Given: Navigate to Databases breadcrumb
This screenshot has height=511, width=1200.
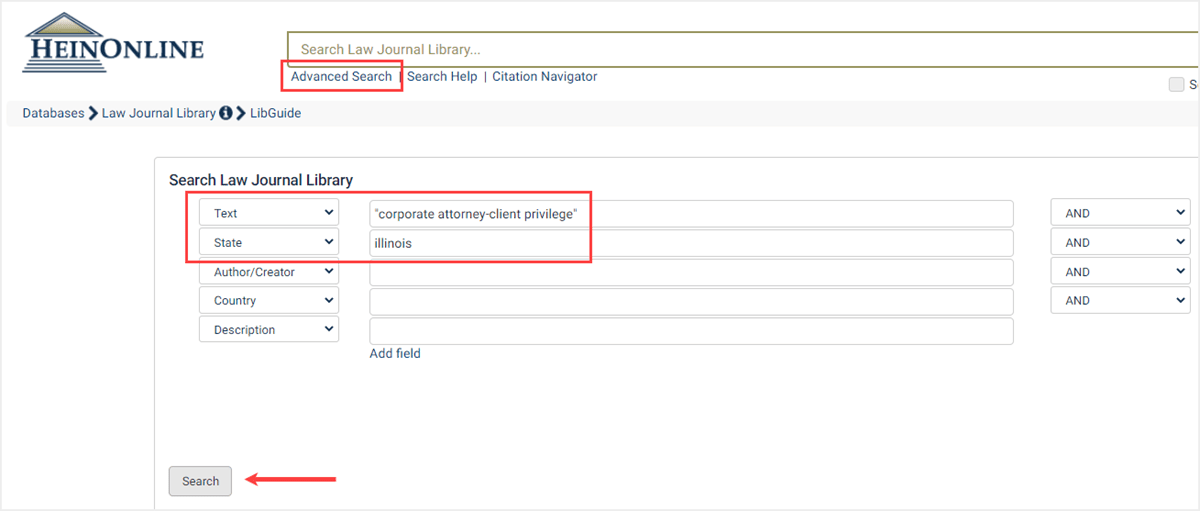Looking at the screenshot, I should [53, 113].
